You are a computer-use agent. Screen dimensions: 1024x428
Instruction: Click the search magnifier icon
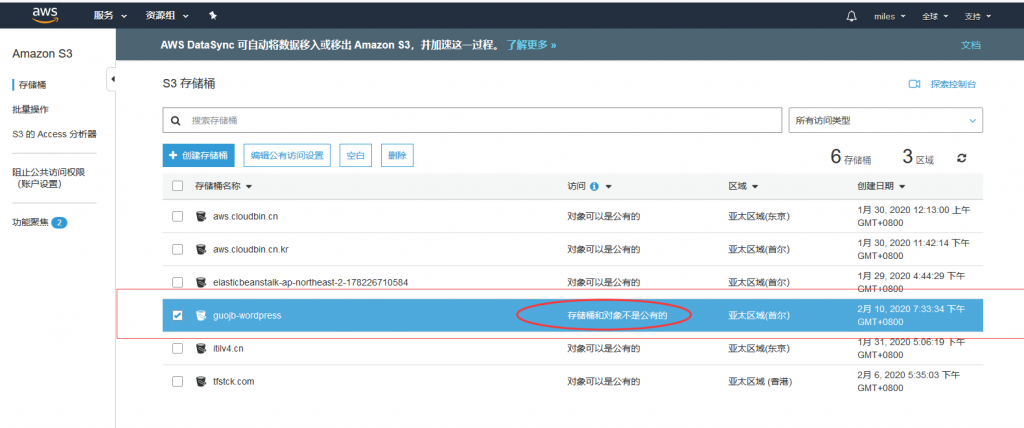(x=175, y=121)
